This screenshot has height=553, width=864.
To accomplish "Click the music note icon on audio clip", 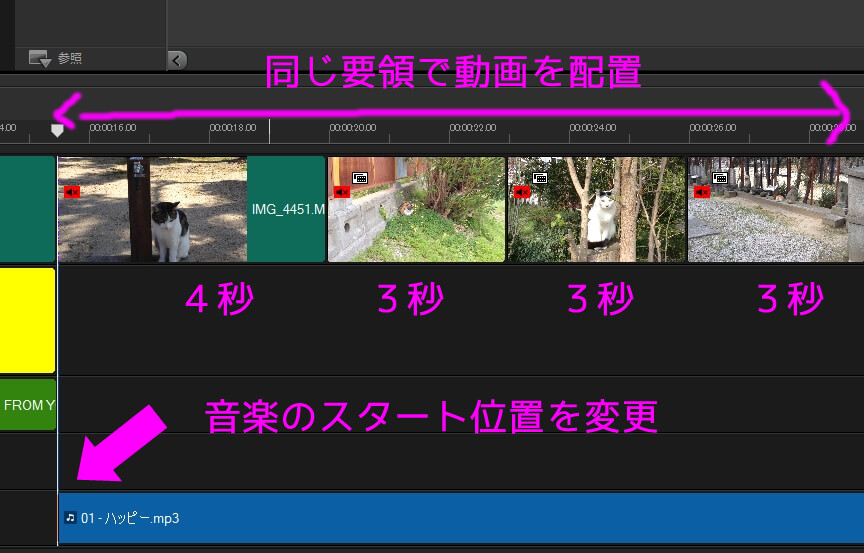I will (x=70, y=518).
